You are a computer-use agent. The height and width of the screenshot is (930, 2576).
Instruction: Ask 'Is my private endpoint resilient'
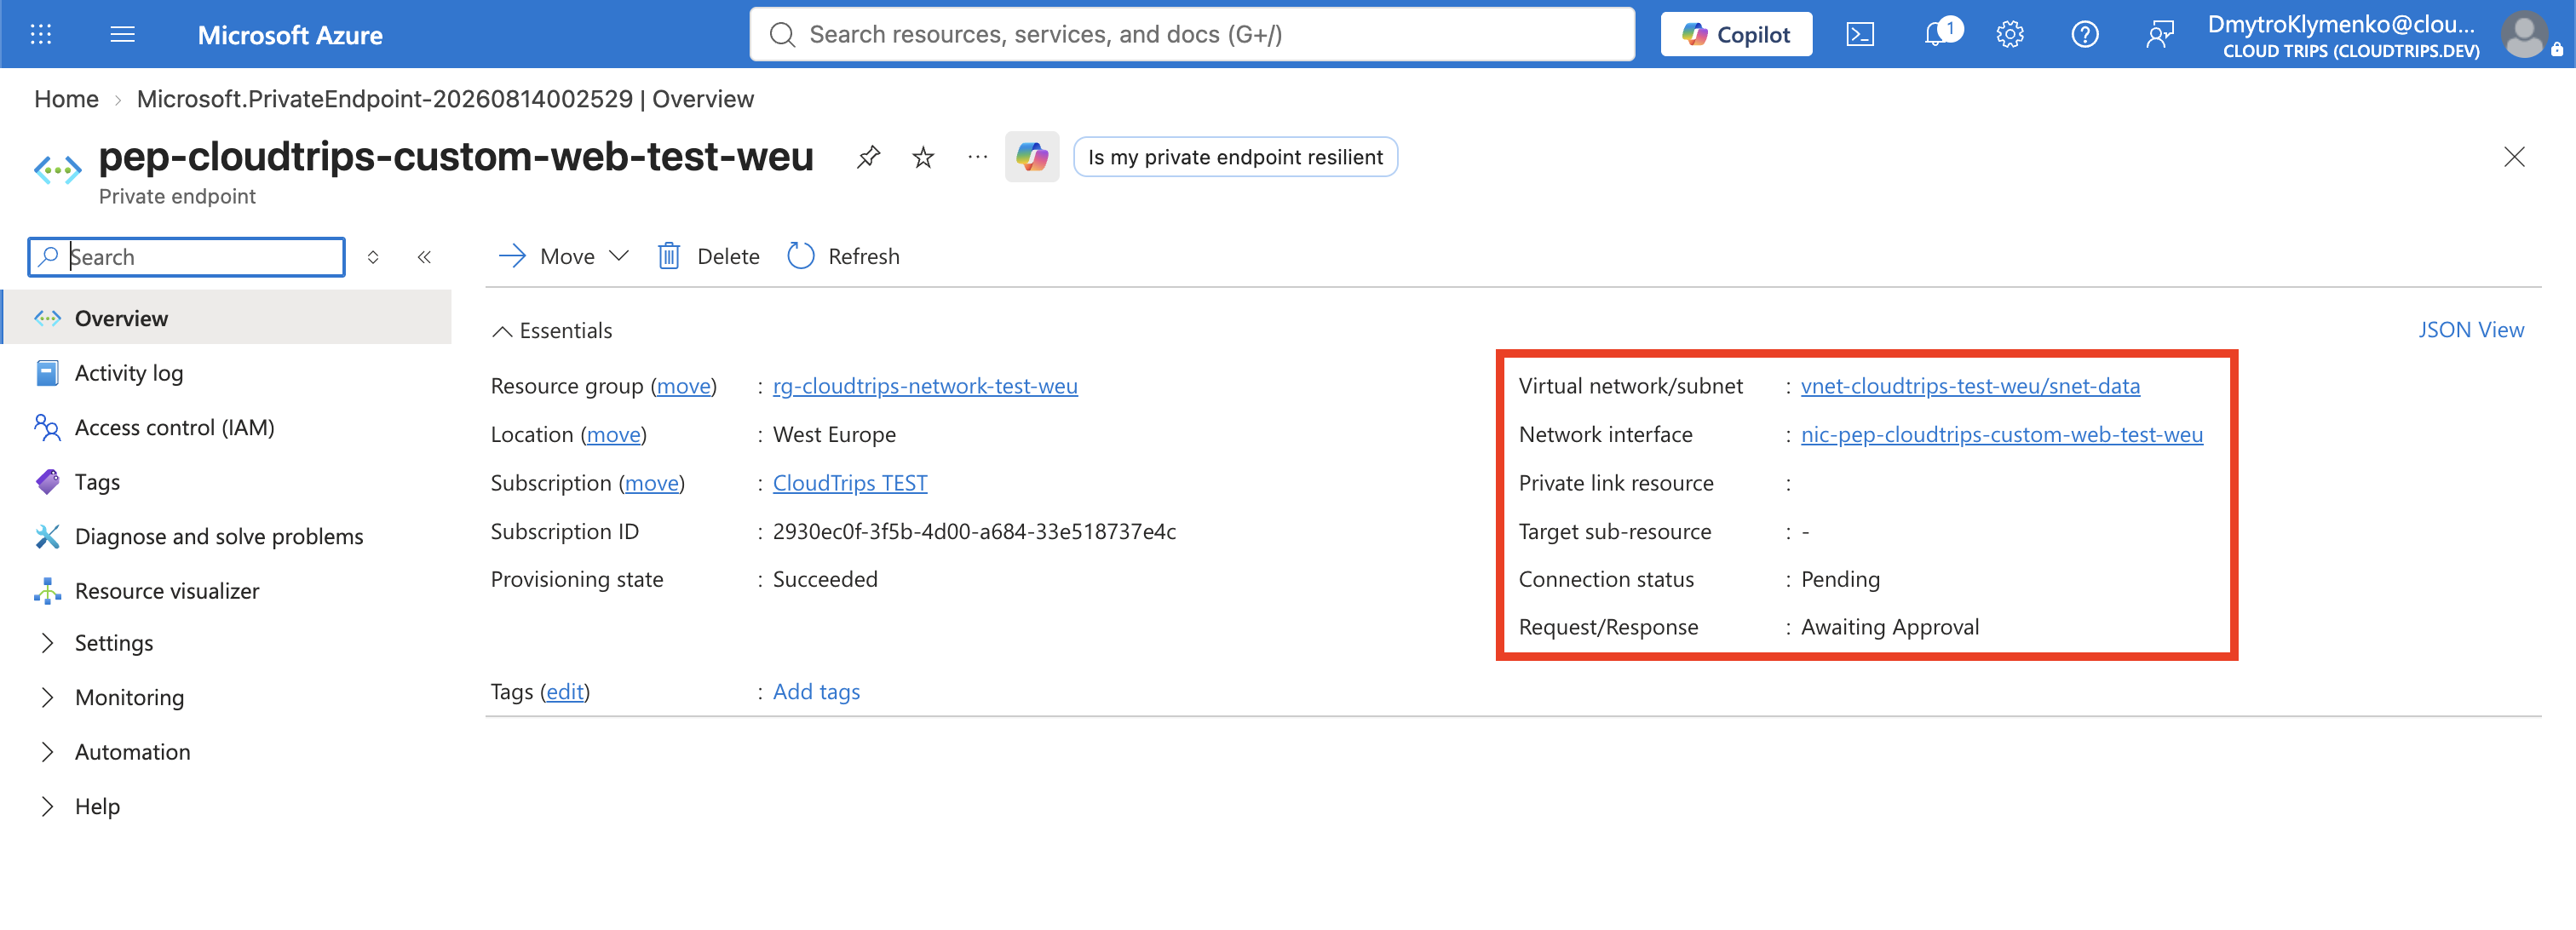point(1235,157)
